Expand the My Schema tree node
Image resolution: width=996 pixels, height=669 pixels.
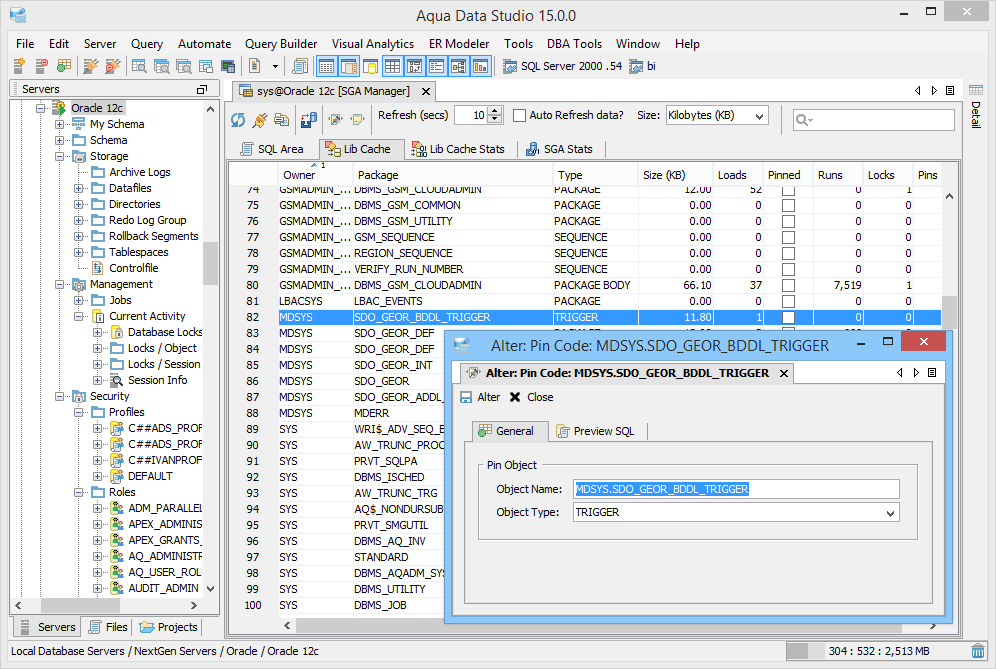click(59, 124)
